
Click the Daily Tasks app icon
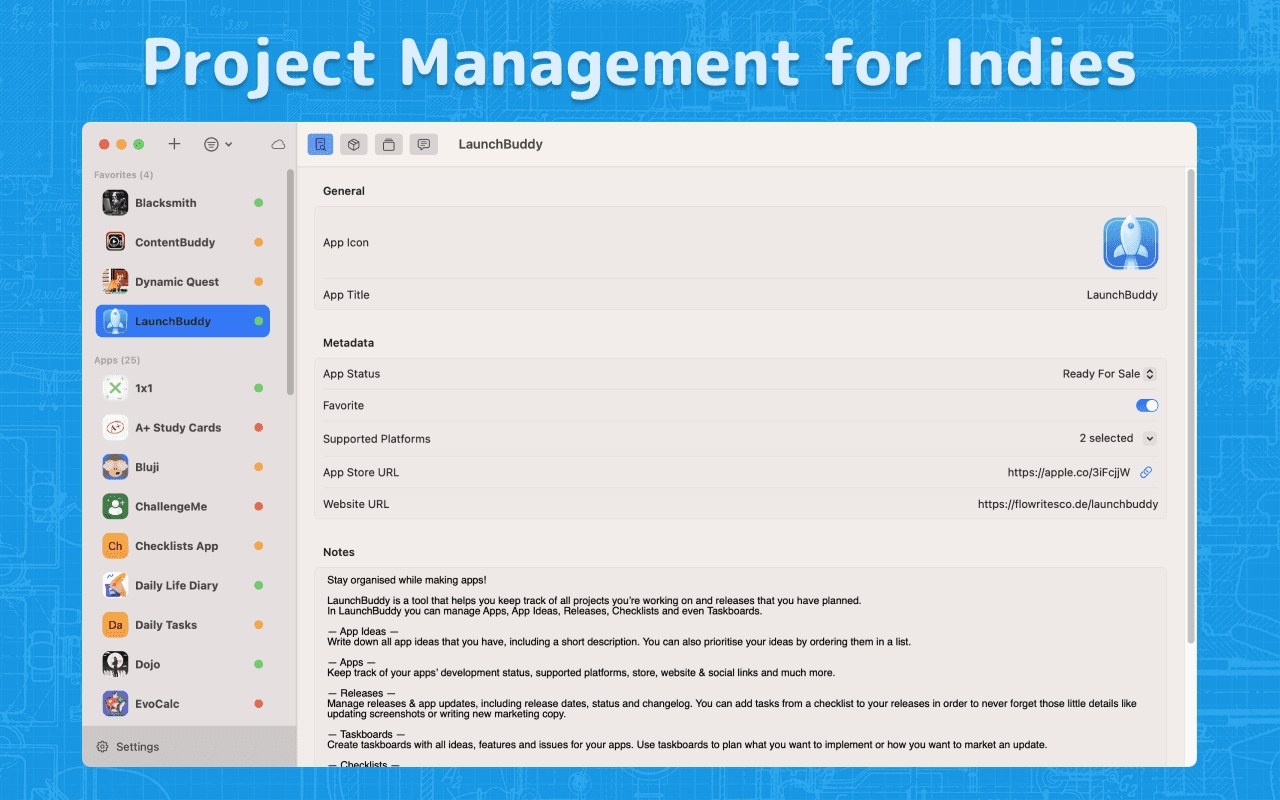point(115,625)
